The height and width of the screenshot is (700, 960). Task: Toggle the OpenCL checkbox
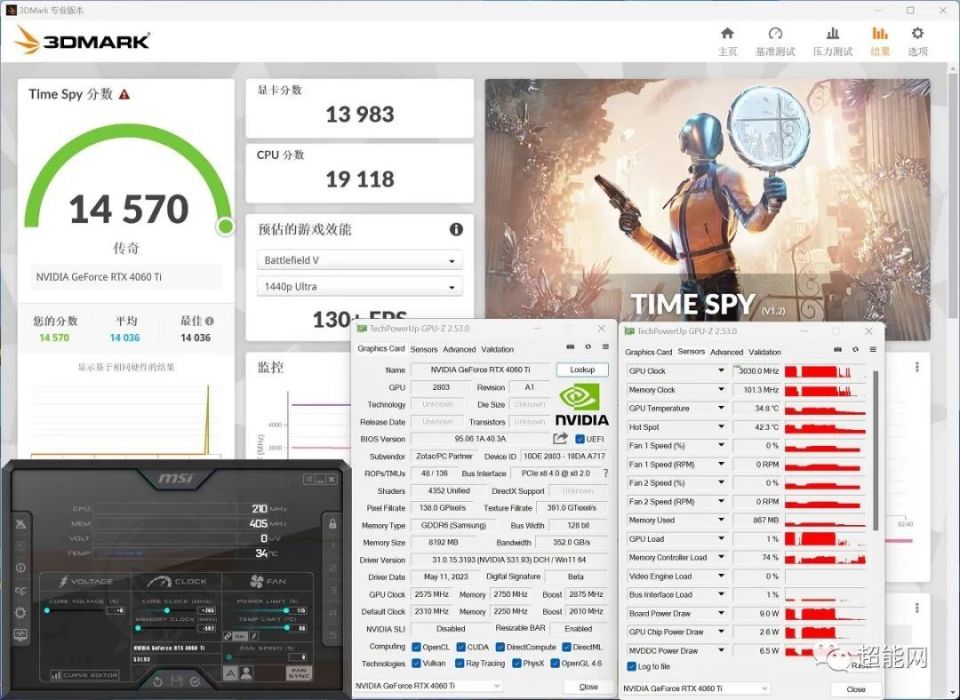[x=416, y=647]
